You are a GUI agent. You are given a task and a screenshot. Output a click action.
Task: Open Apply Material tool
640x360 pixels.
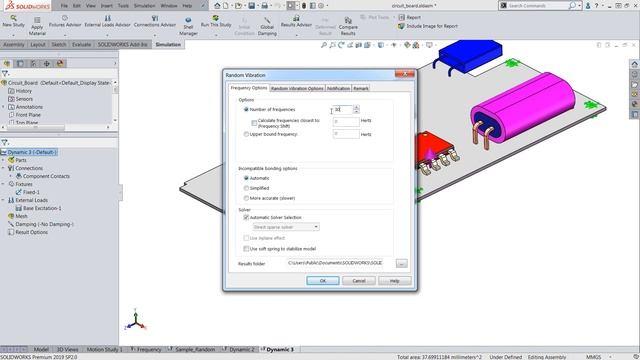(x=37, y=27)
